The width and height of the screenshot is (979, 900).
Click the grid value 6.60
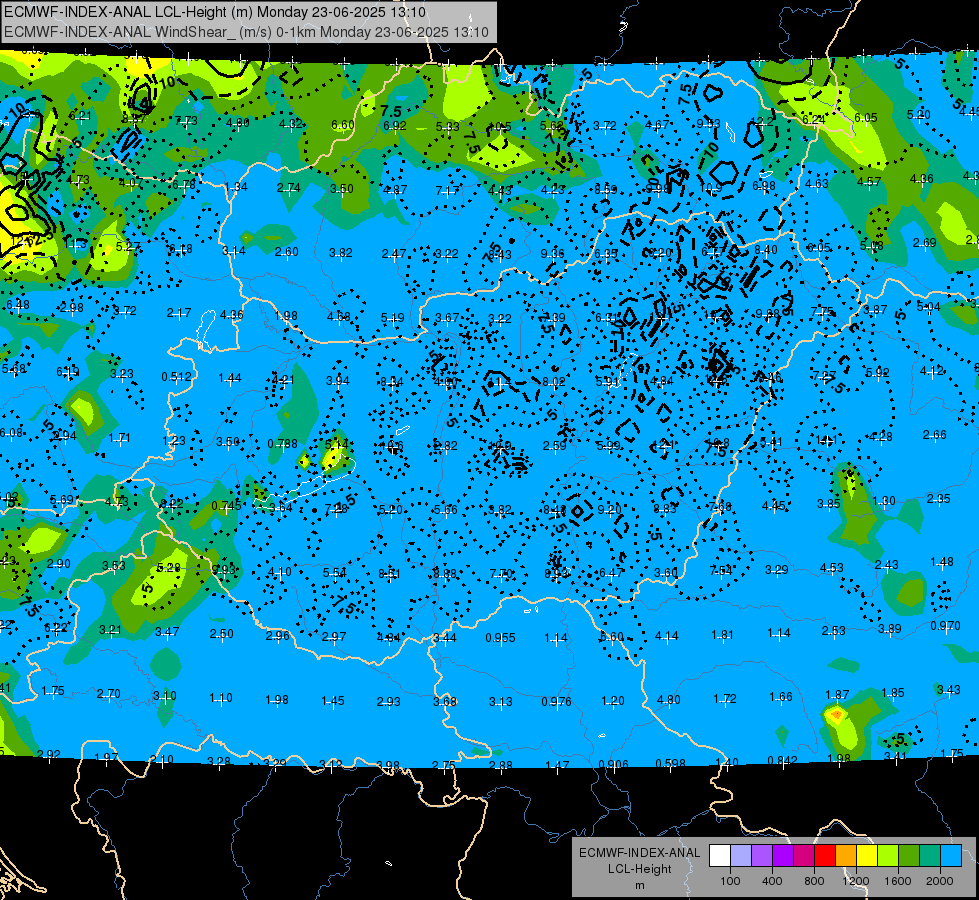tap(343, 125)
